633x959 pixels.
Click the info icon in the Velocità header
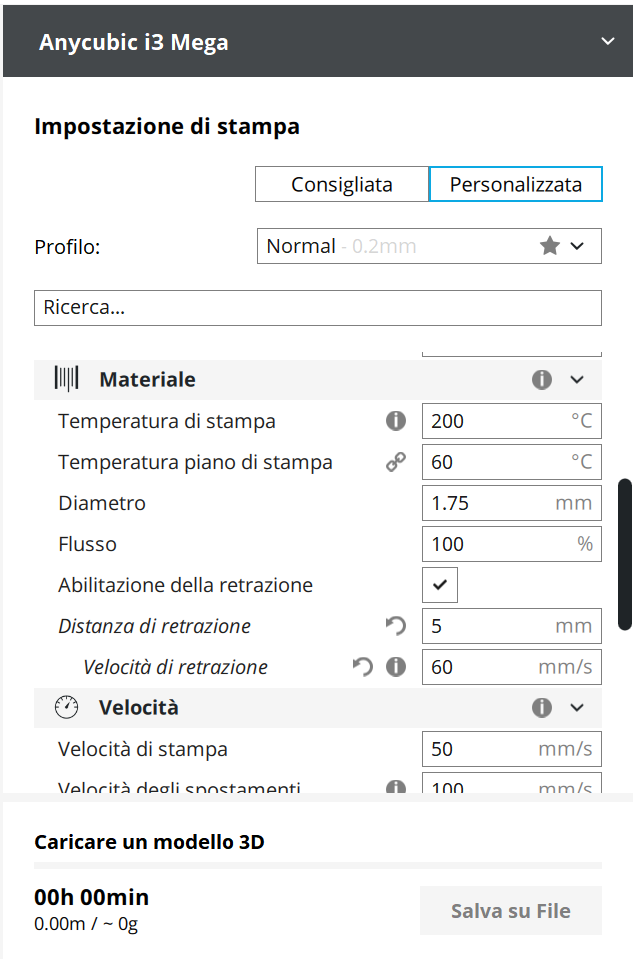click(542, 708)
